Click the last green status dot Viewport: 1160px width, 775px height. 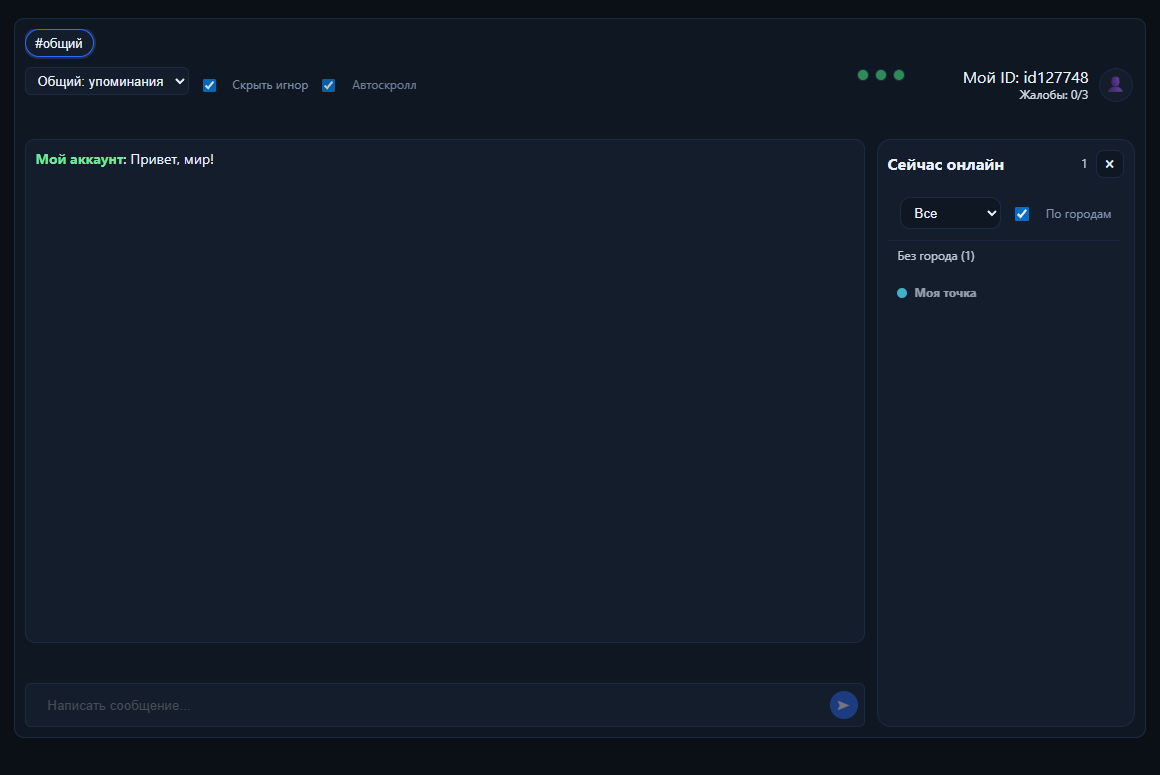899,75
